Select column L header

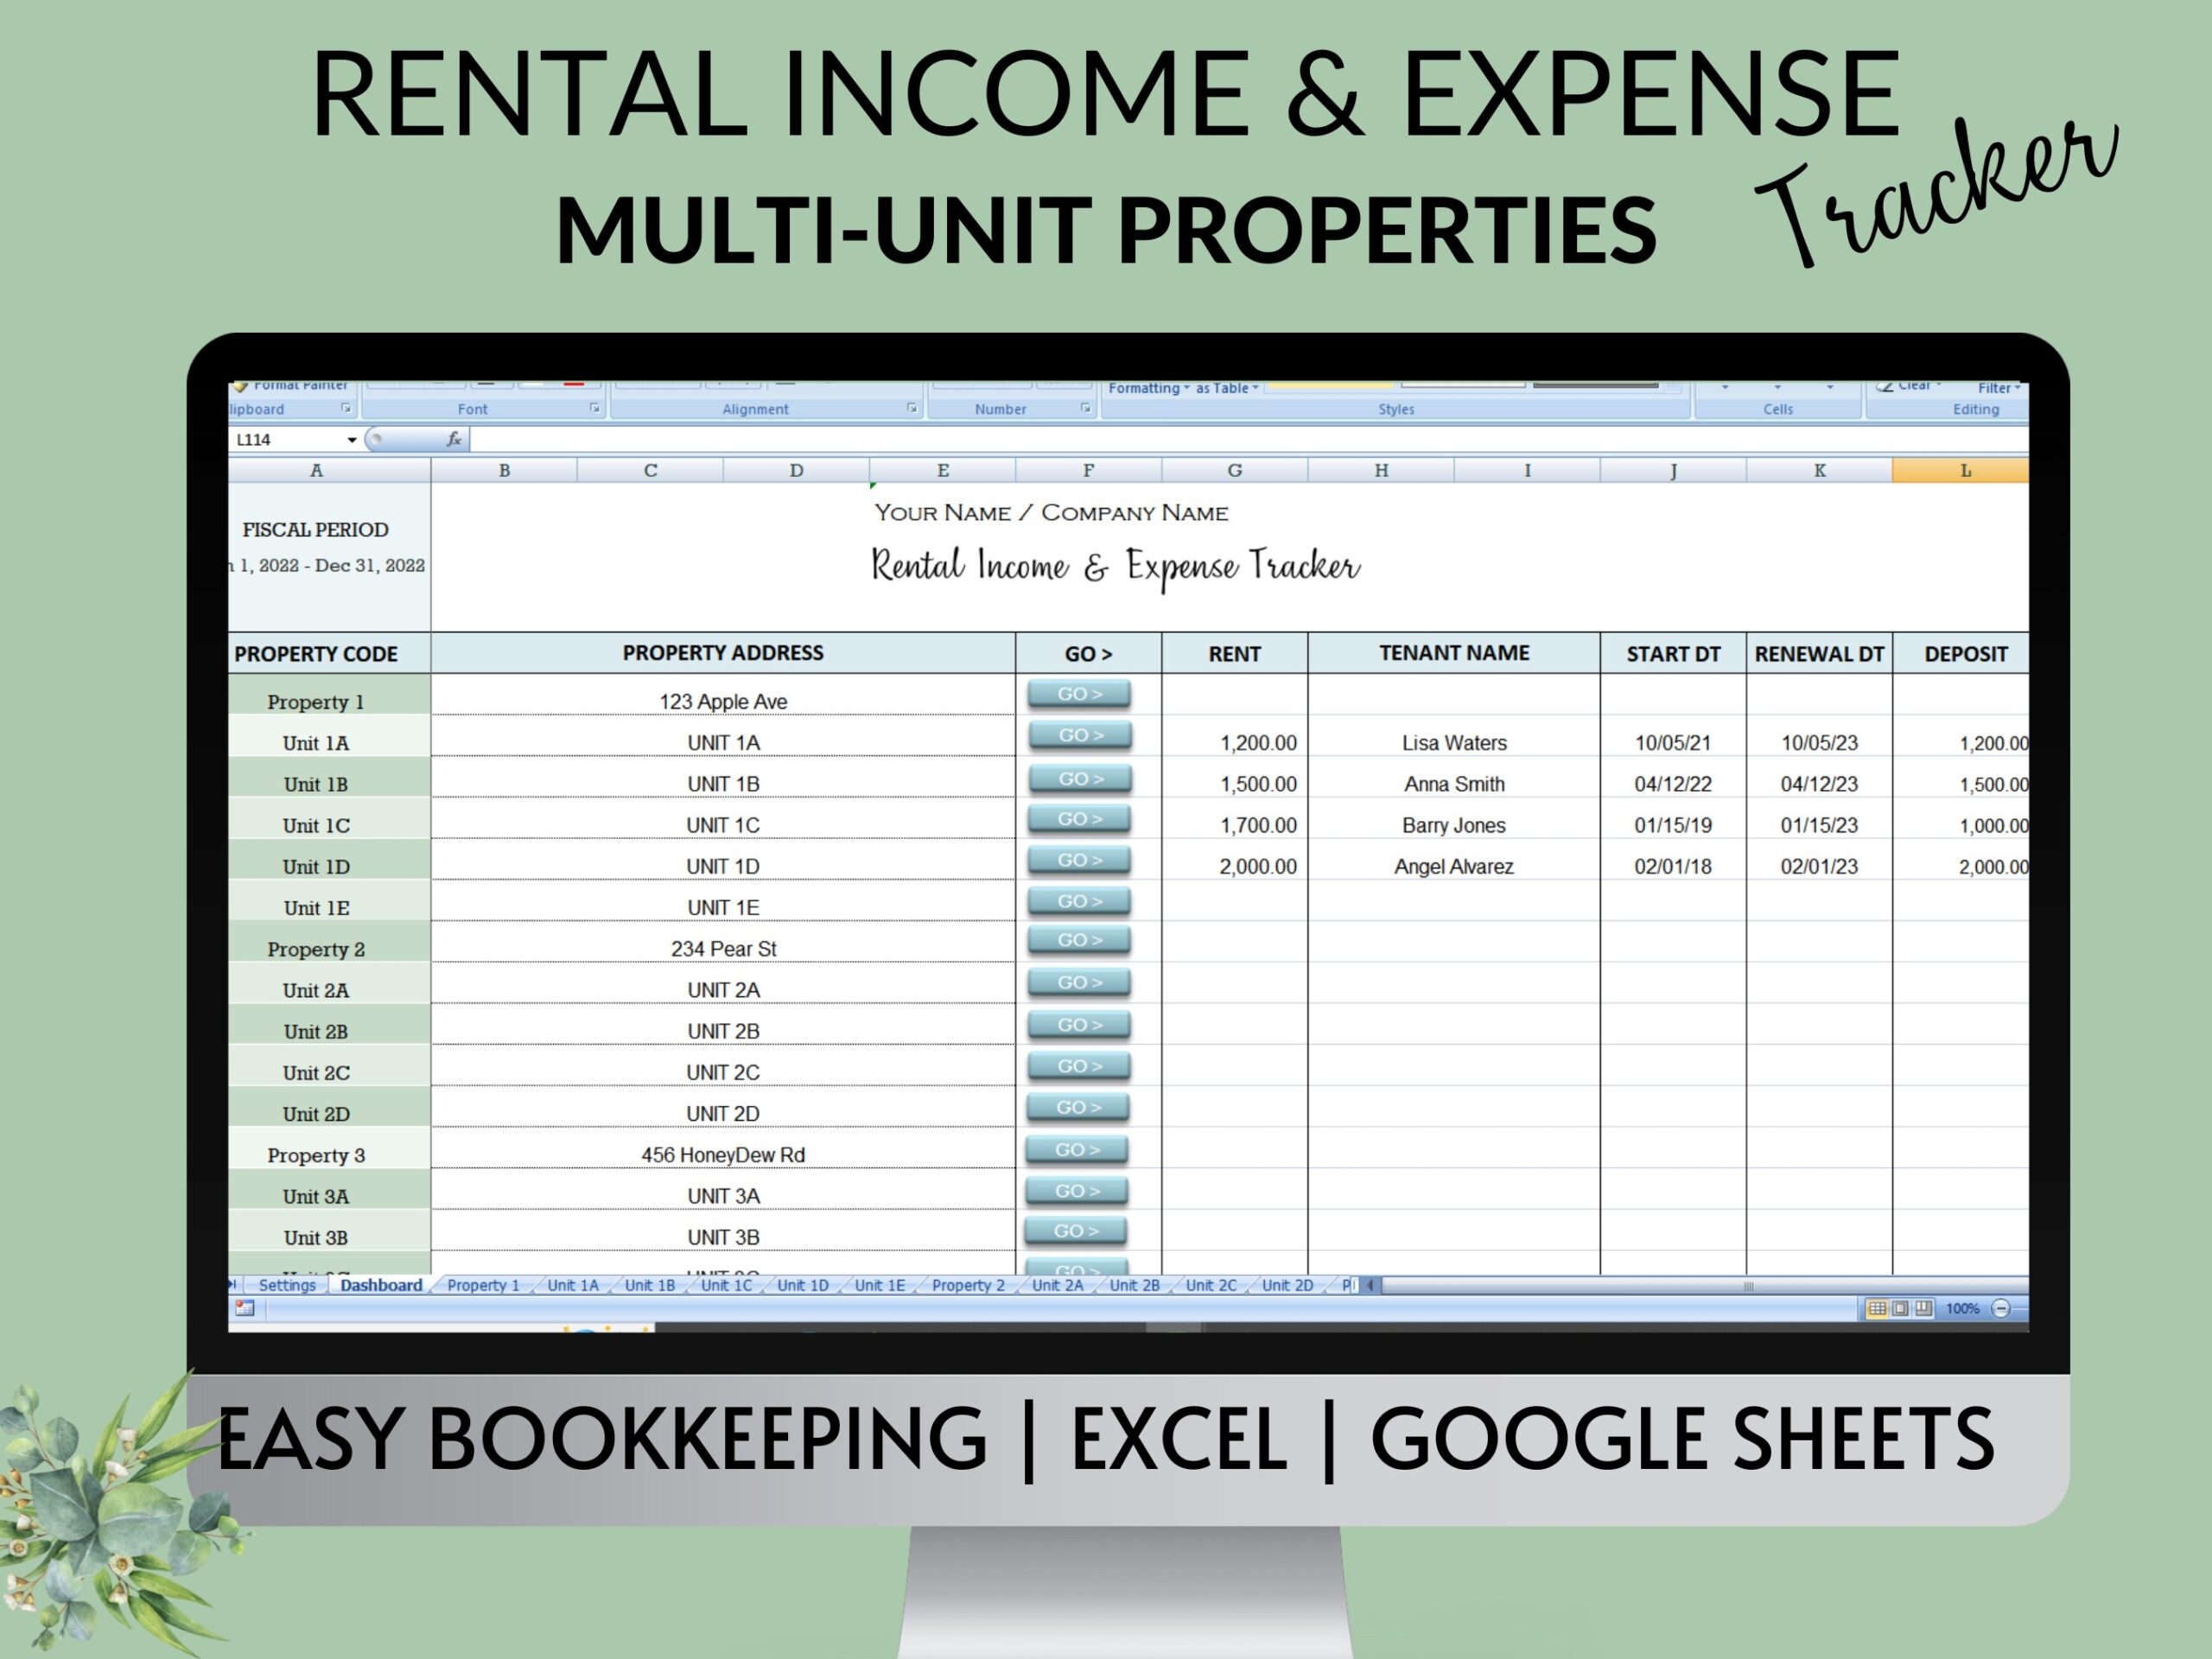click(x=1964, y=470)
